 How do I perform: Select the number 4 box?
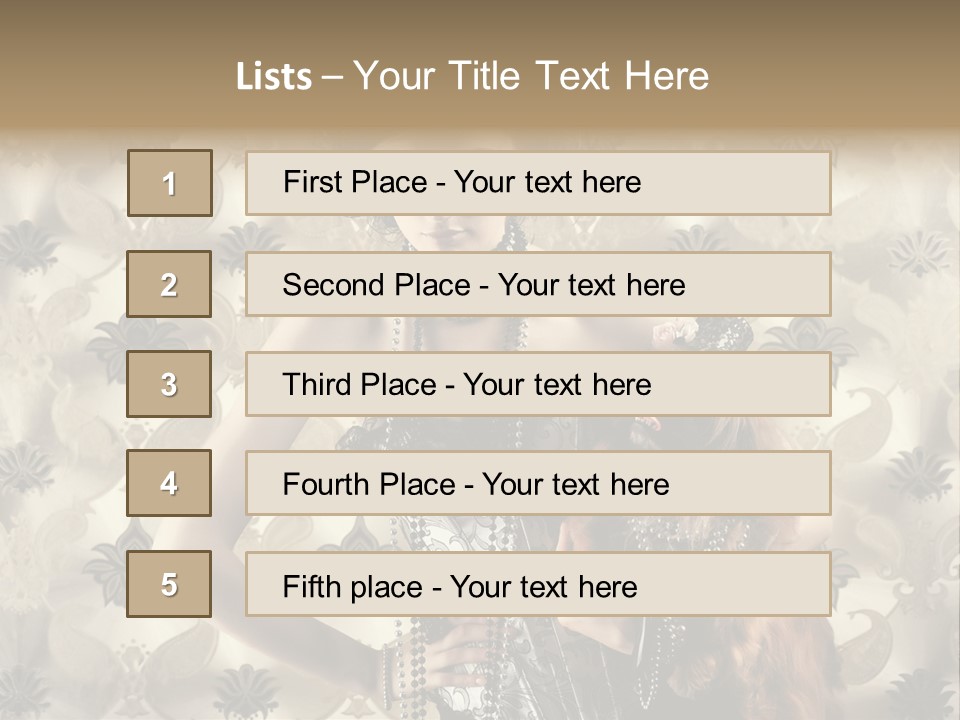click(169, 483)
